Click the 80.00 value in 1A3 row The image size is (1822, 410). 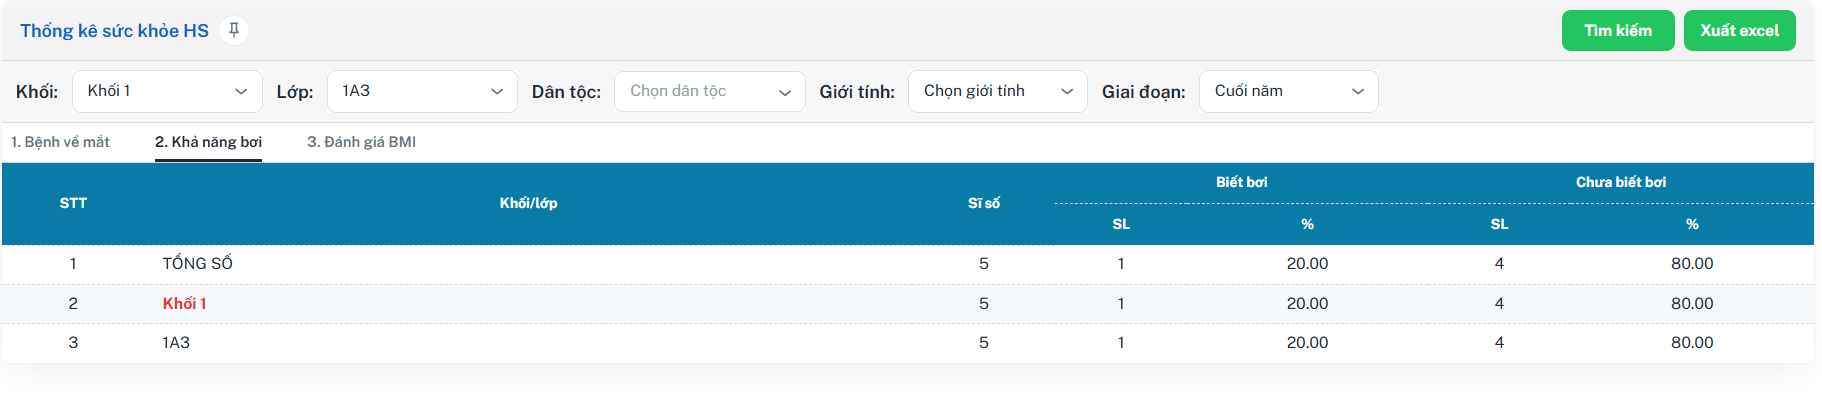point(1692,342)
